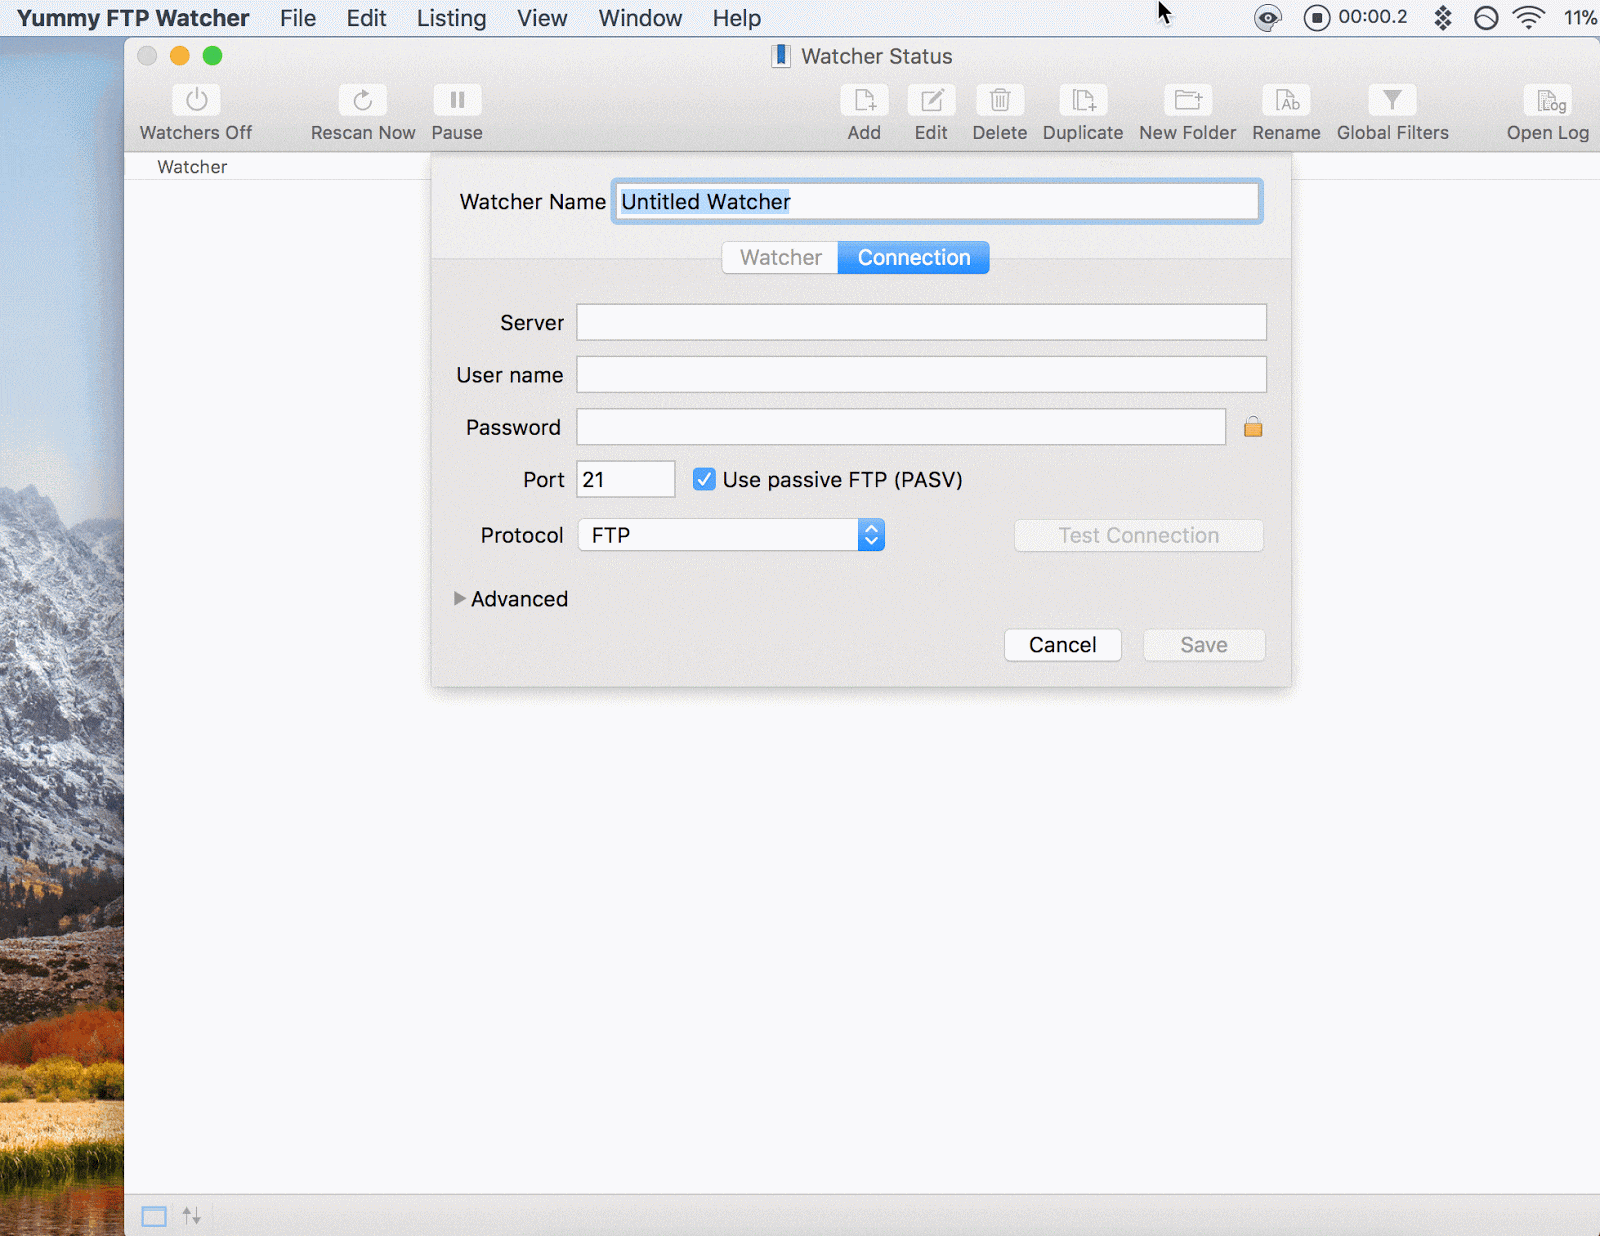The width and height of the screenshot is (1600, 1236).
Task: Open the Protocol FTP dropdown
Action: [731, 535]
